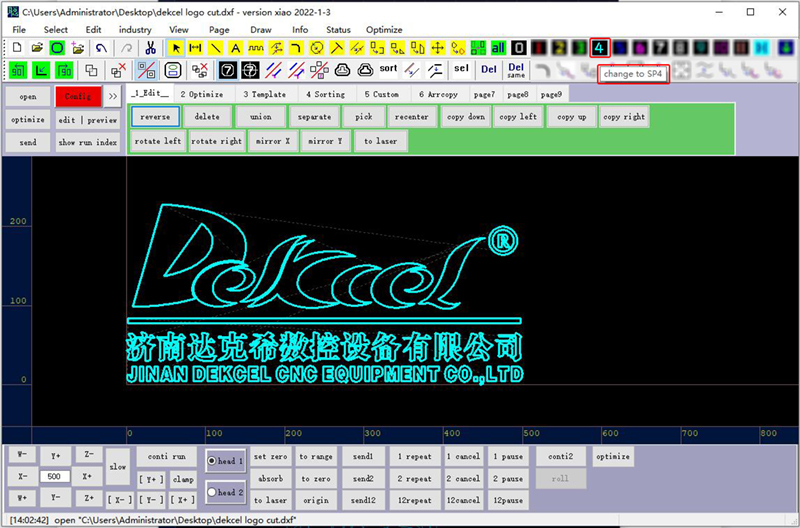This screenshot has width=800, height=528.
Task: Click the 'conti run' button
Action: [166, 457]
